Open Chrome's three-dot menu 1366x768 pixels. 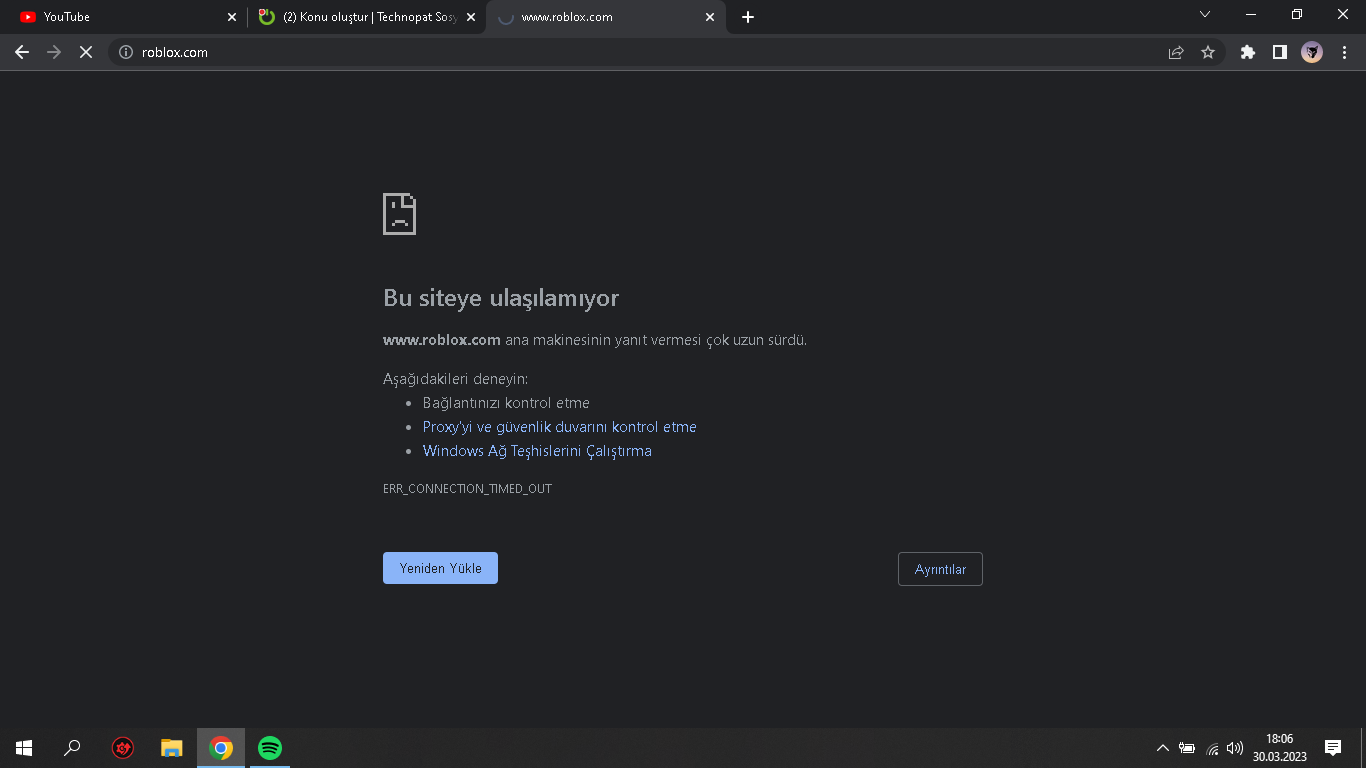click(x=1344, y=52)
